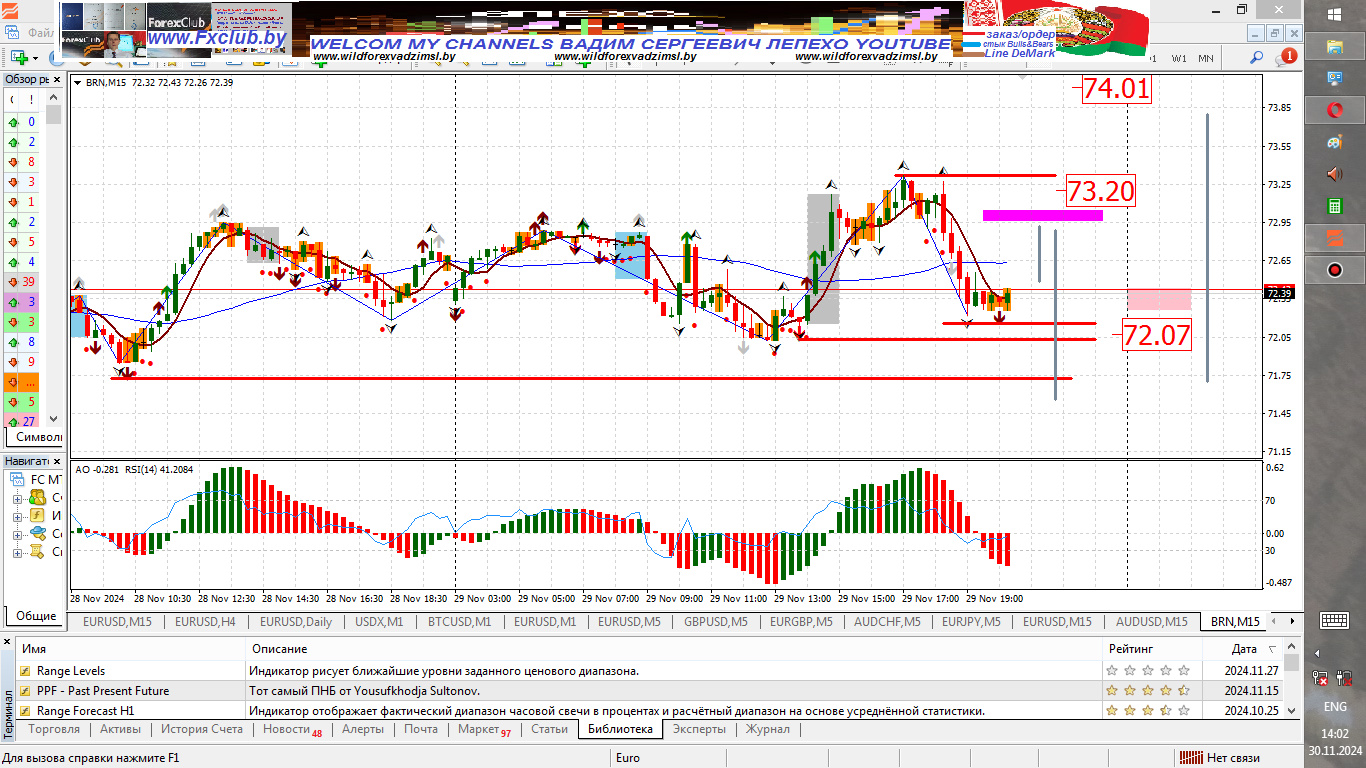The image size is (1366, 768).
Task: Select the active BRN,M15 chart tab
Action: click(x=1235, y=621)
